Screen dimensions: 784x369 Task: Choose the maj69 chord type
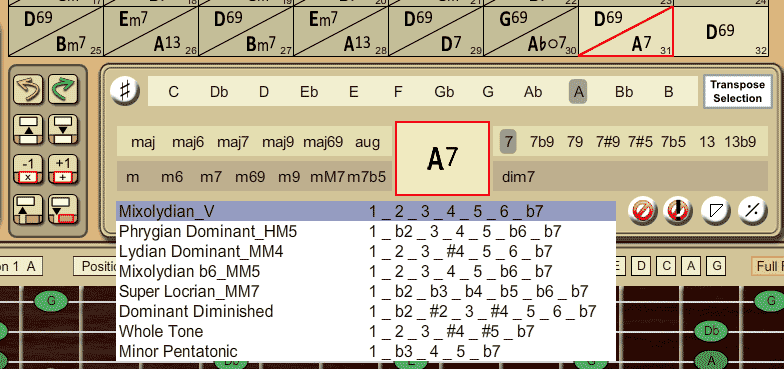[323, 142]
